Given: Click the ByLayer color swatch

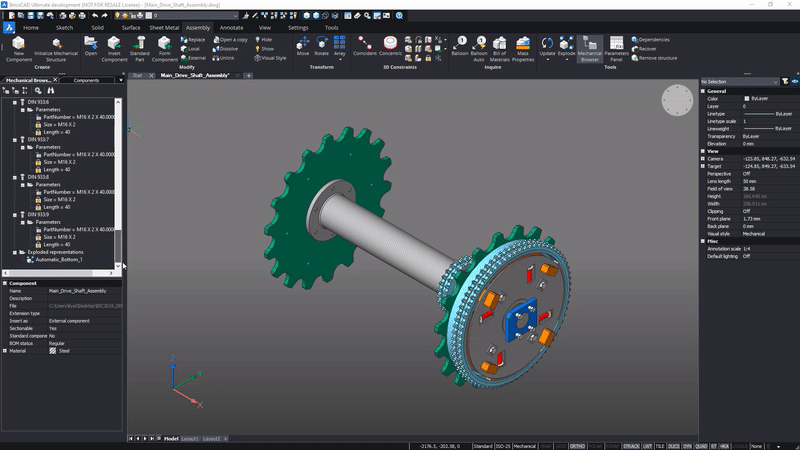Looking at the screenshot, I should click(747, 98).
